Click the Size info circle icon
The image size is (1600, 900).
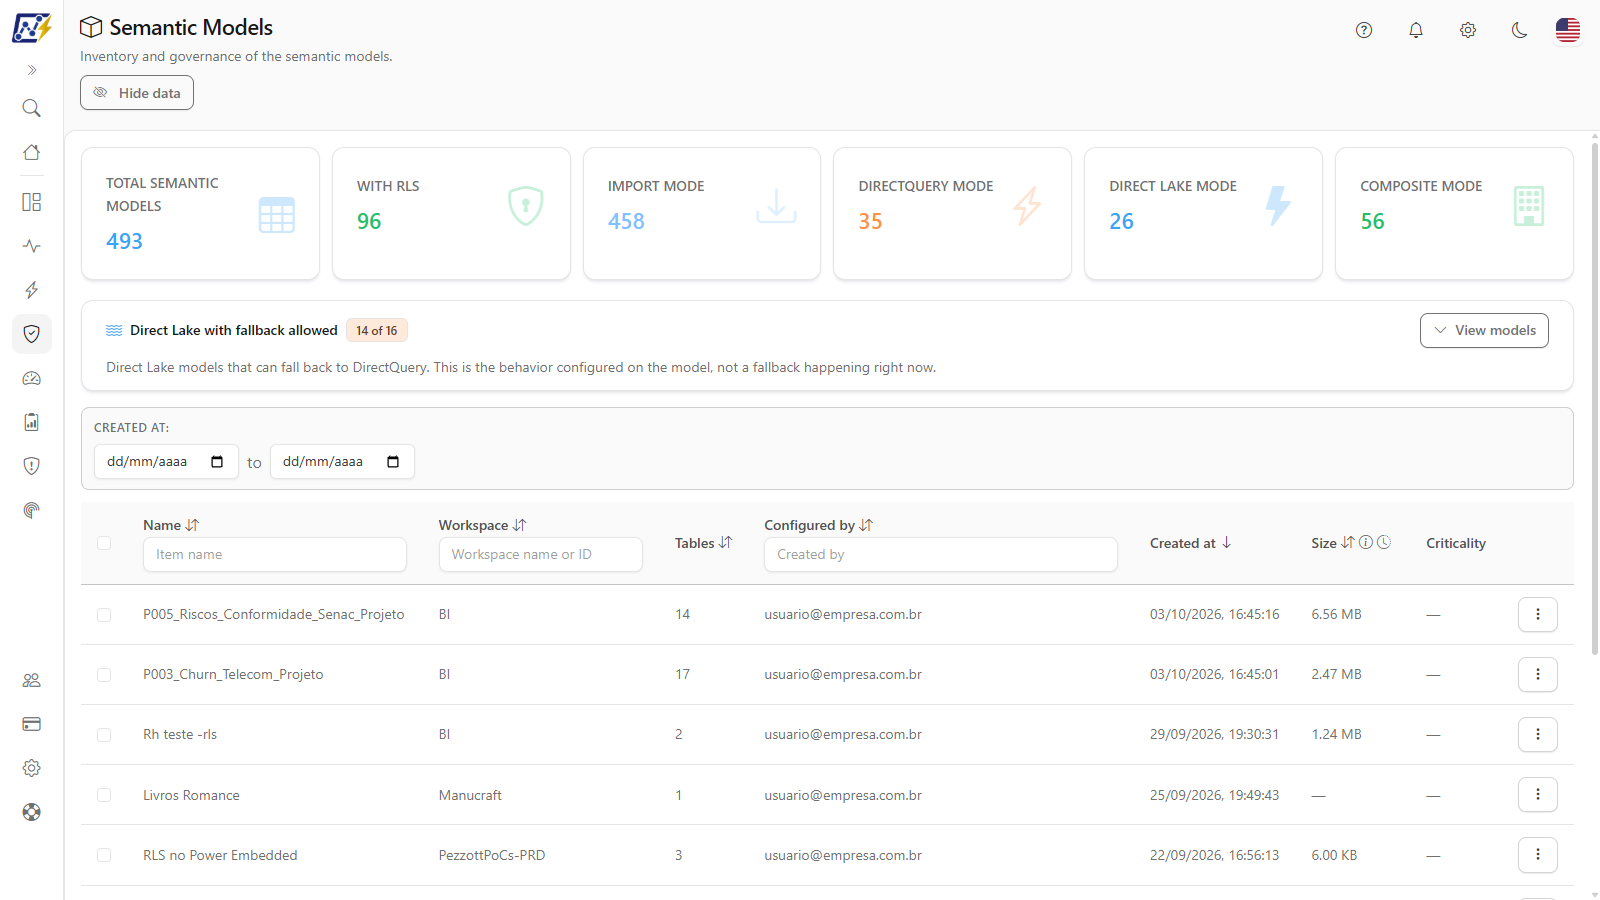tap(1366, 542)
